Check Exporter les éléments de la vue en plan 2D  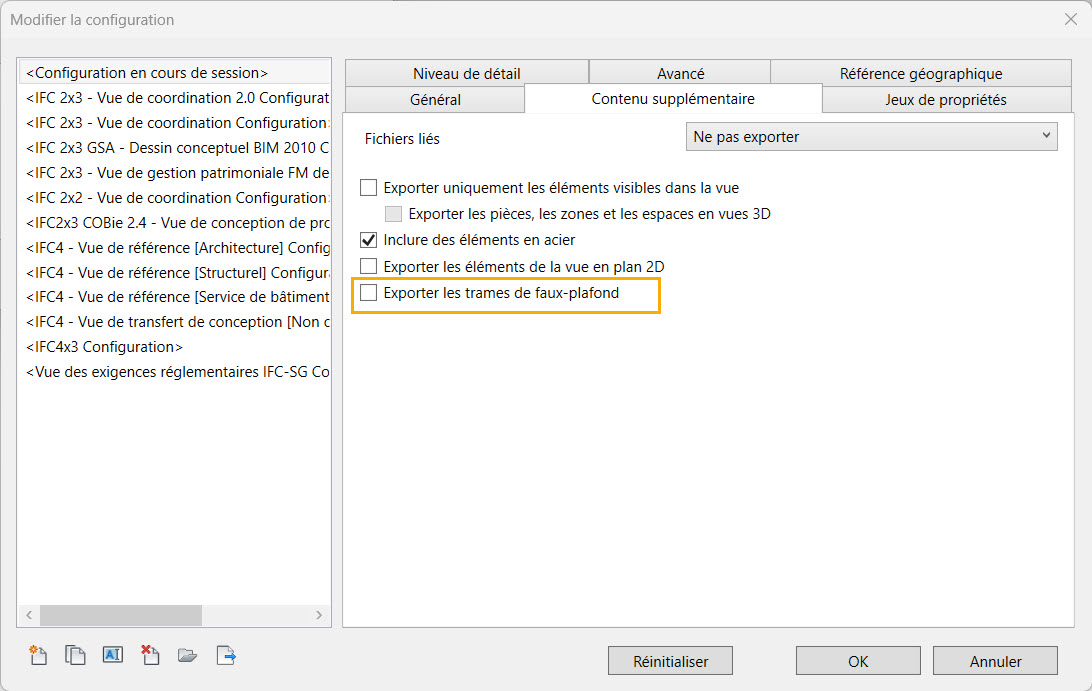click(x=369, y=266)
